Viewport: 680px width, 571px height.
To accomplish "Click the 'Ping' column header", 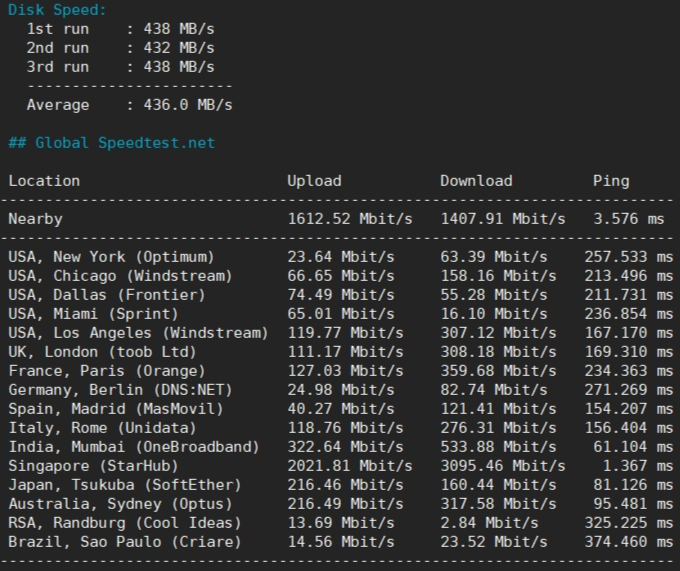I will pyautogui.click(x=611, y=181).
